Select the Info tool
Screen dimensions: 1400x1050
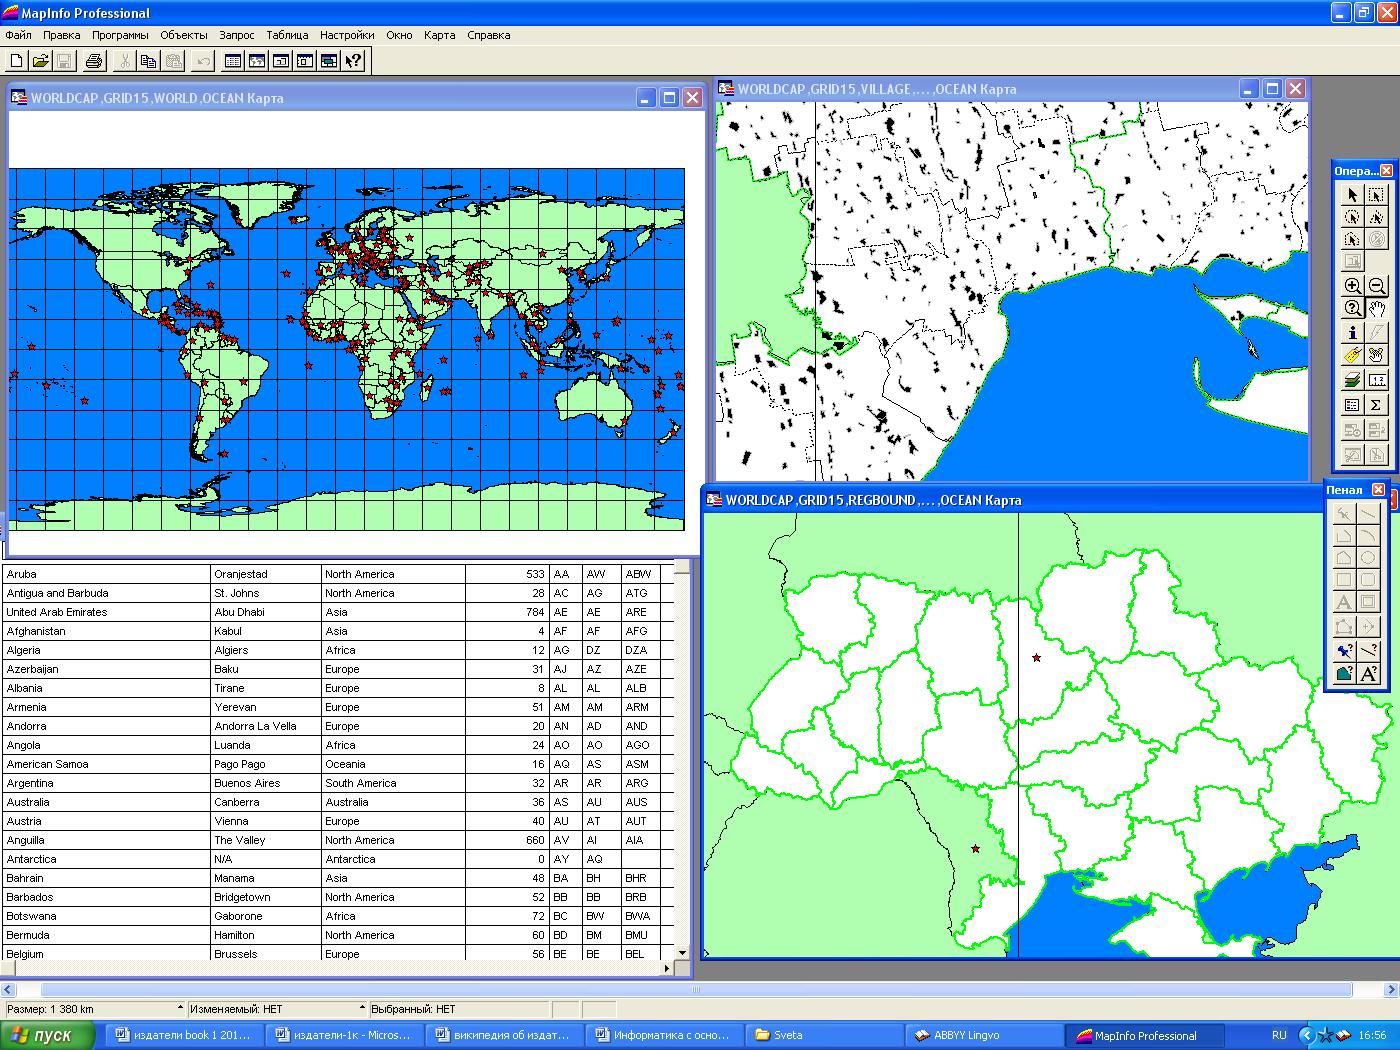click(x=1352, y=332)
